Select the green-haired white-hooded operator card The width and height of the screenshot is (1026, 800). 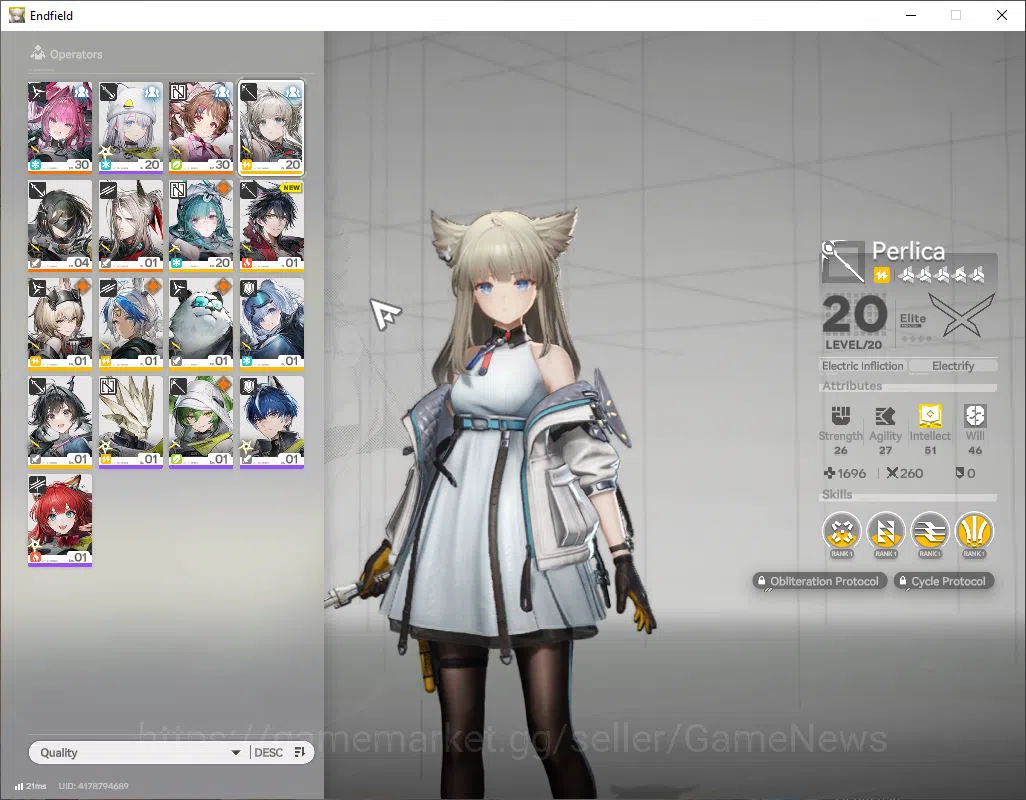(201, 422)
